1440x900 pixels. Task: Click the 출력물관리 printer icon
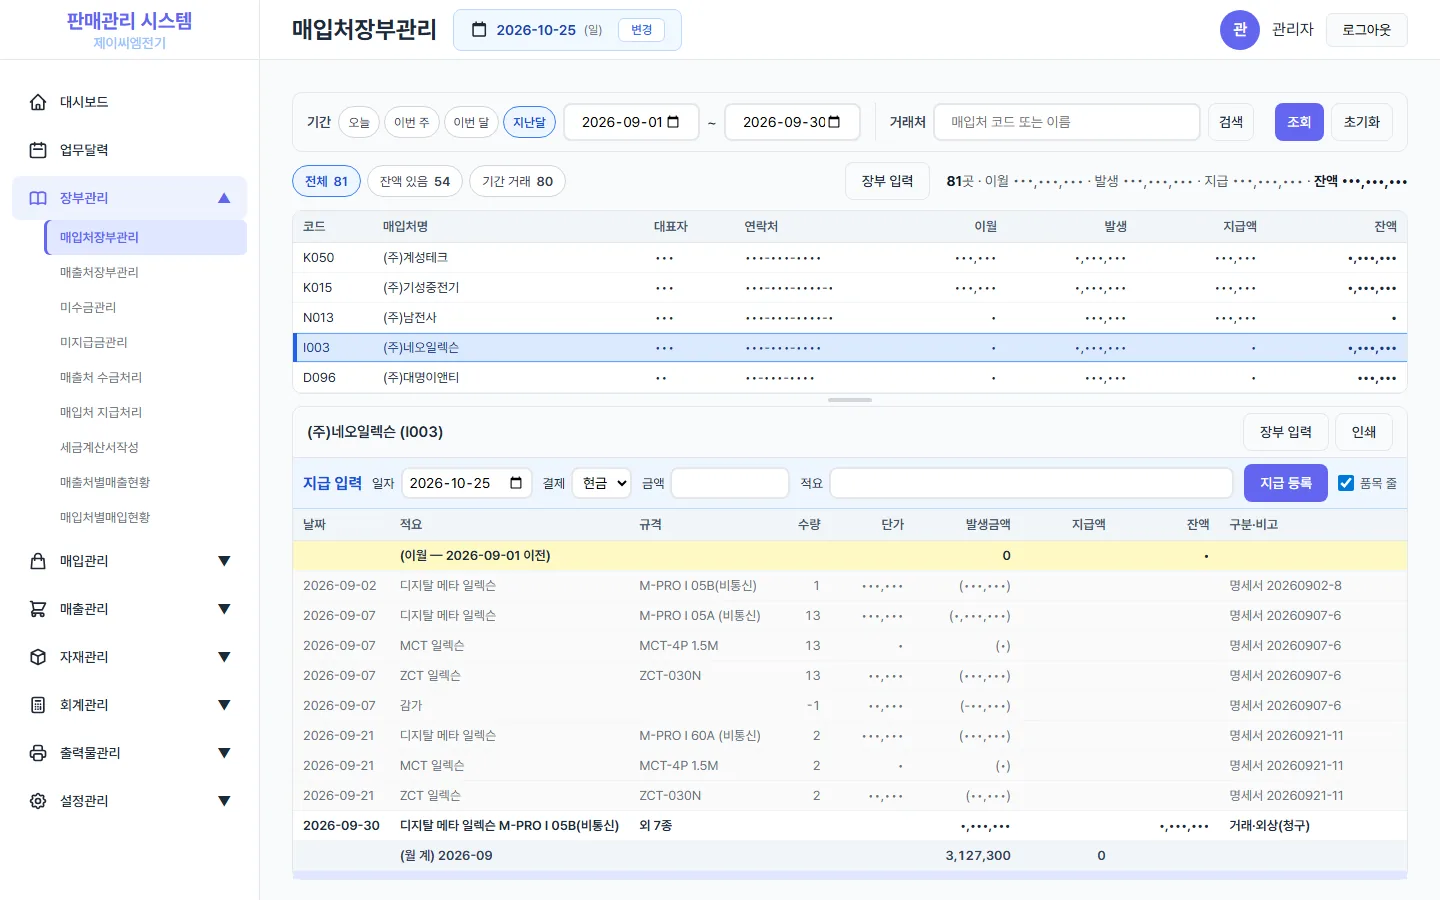coord(38,753)
